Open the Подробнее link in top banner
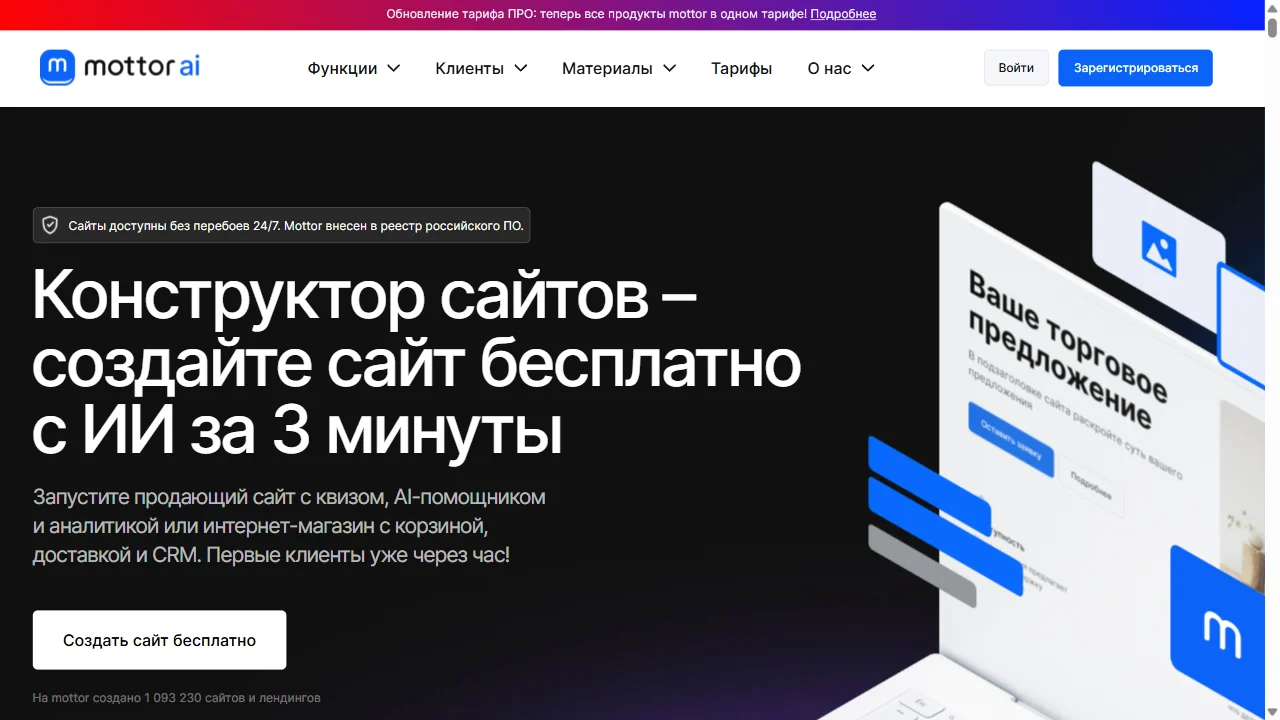 (x=843, y=14)
